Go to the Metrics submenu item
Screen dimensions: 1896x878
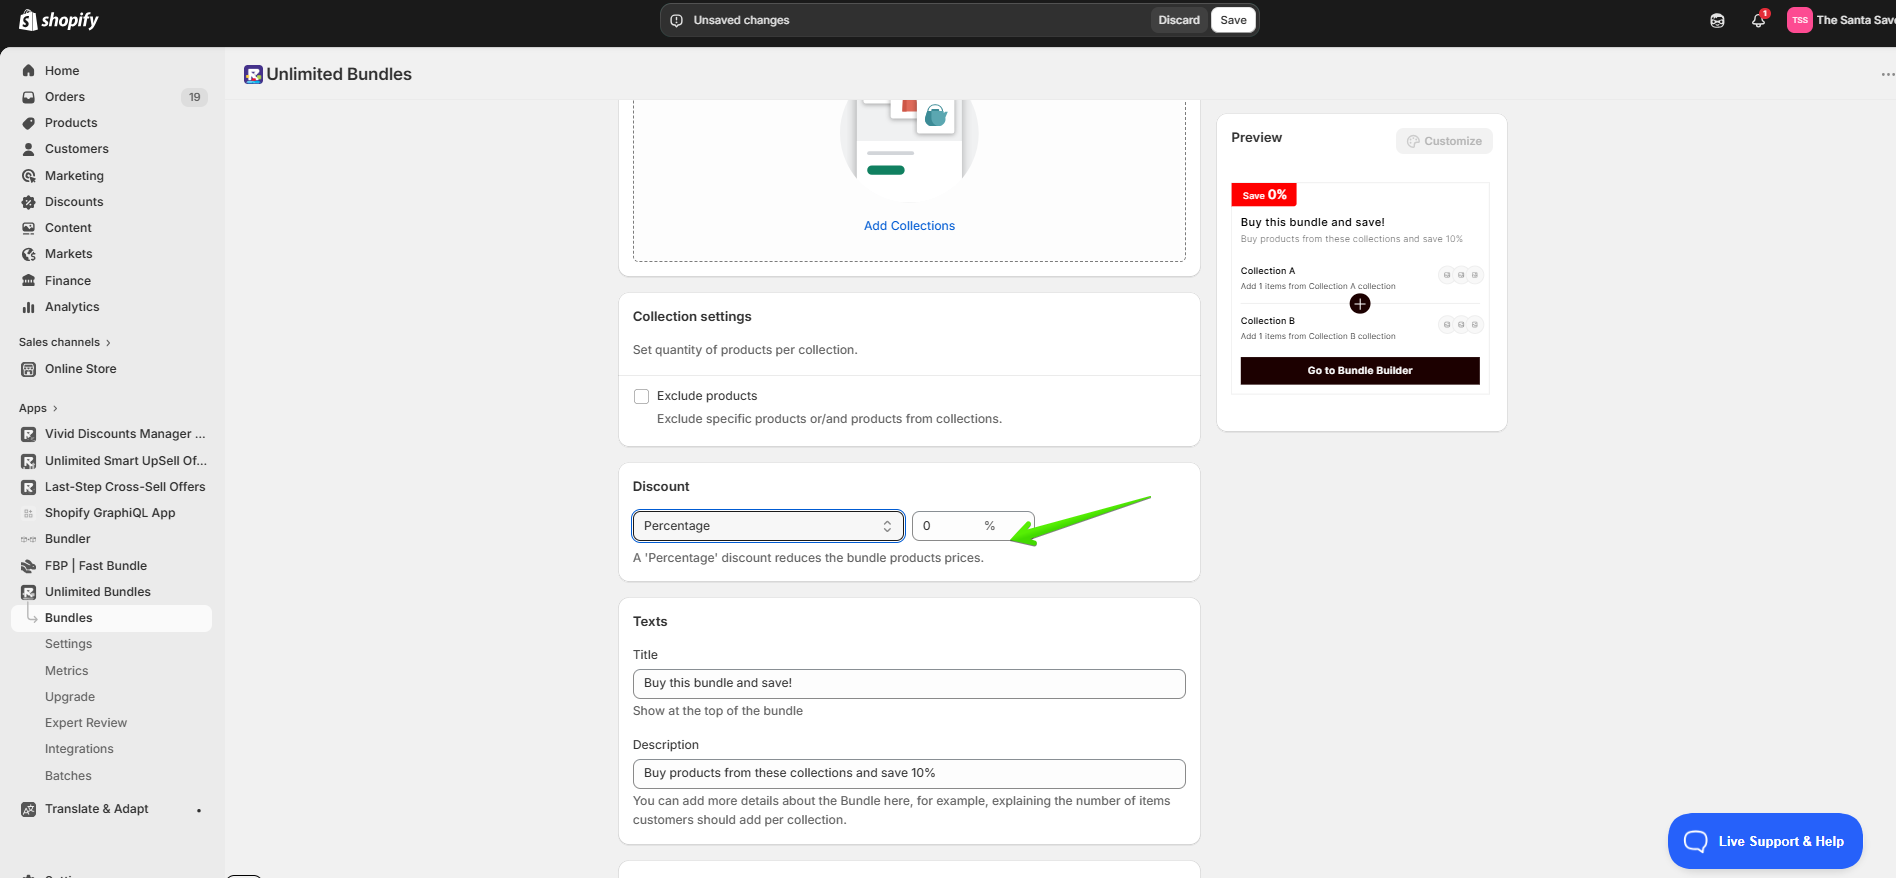point(66,671)
